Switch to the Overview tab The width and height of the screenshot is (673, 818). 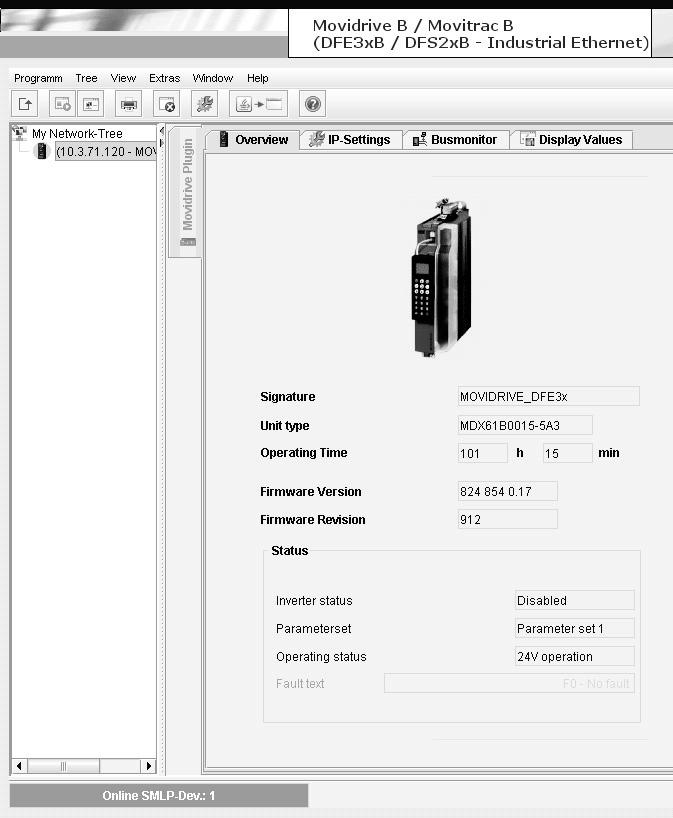click(253, 140)
